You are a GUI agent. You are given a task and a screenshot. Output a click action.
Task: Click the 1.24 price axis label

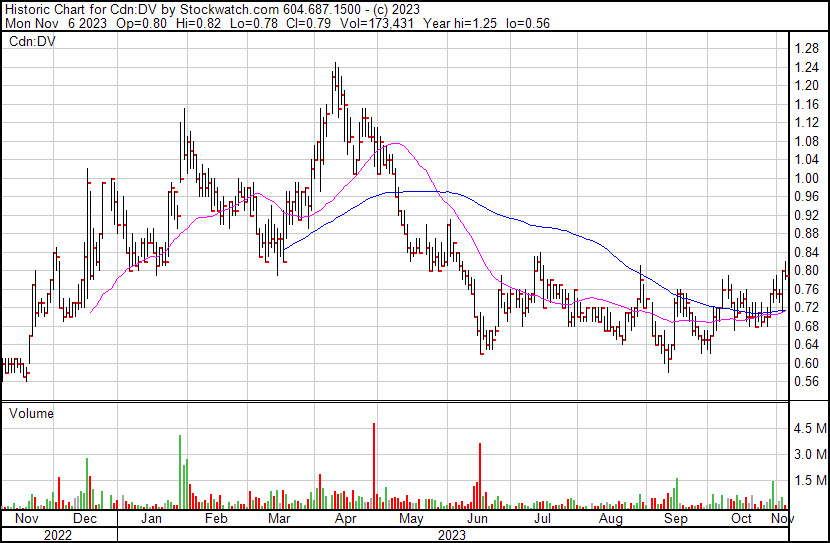pos(806,67)
